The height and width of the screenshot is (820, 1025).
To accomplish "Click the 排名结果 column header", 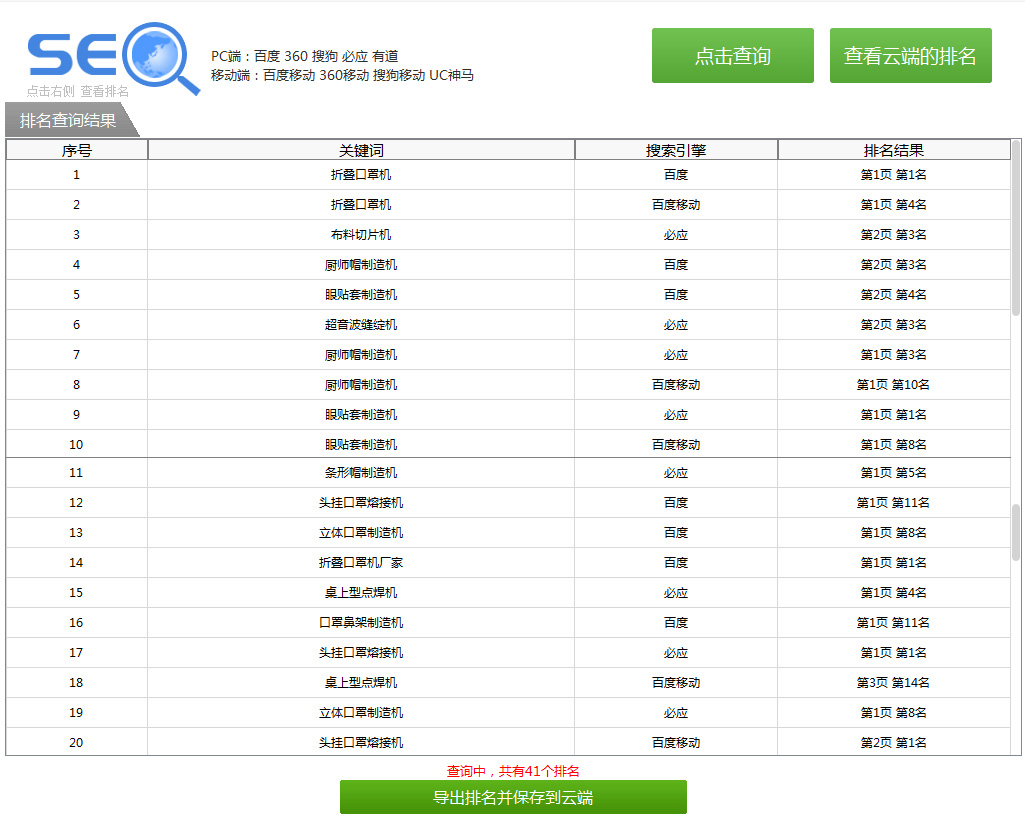I will click(x=894, y=150).
